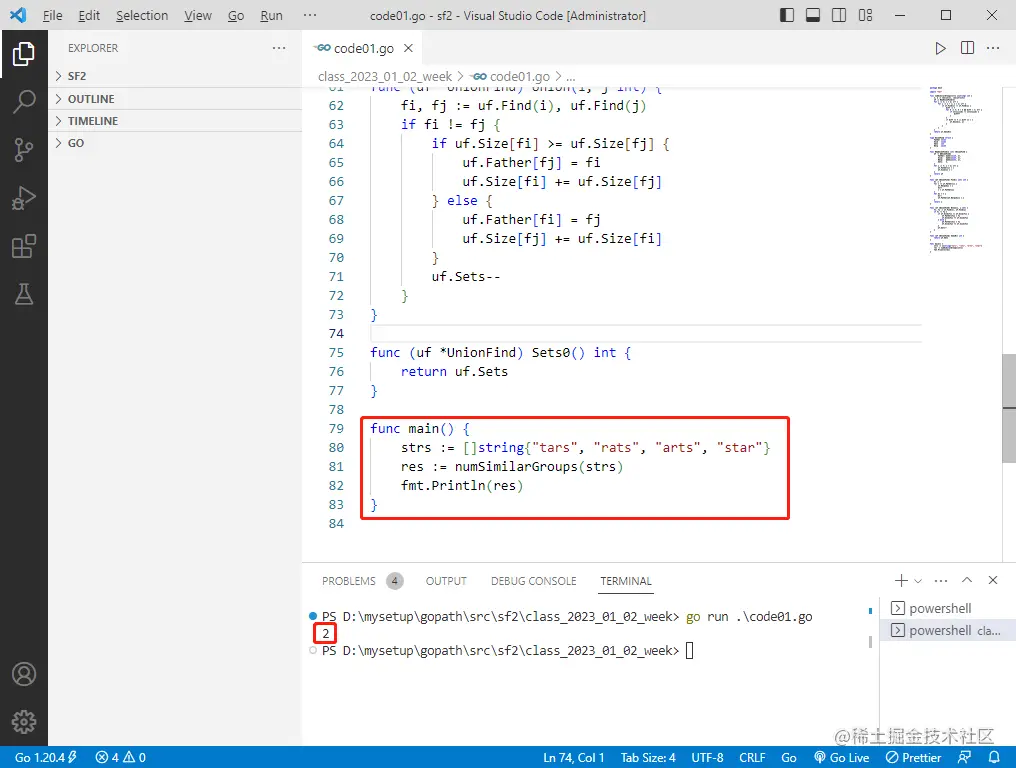Split the editor to the right
Viewport: 1016px width, 768px height.
pos(967,48)
